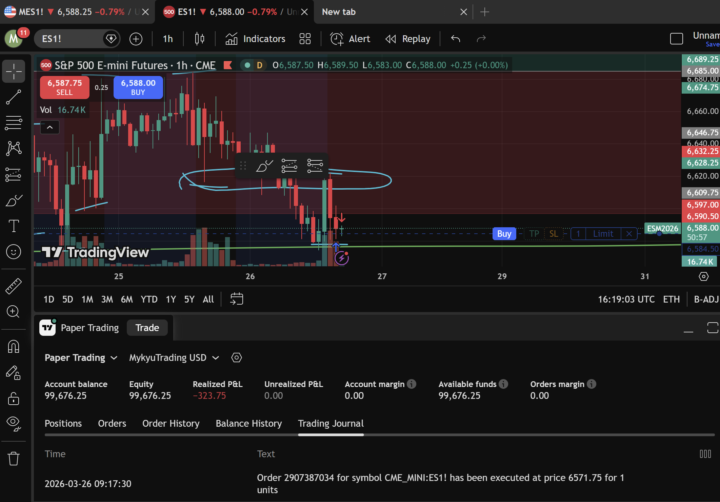Open the settings sliders icon in the floating toolbar
This screenshot has width=720, height=502.
point(315,166)
